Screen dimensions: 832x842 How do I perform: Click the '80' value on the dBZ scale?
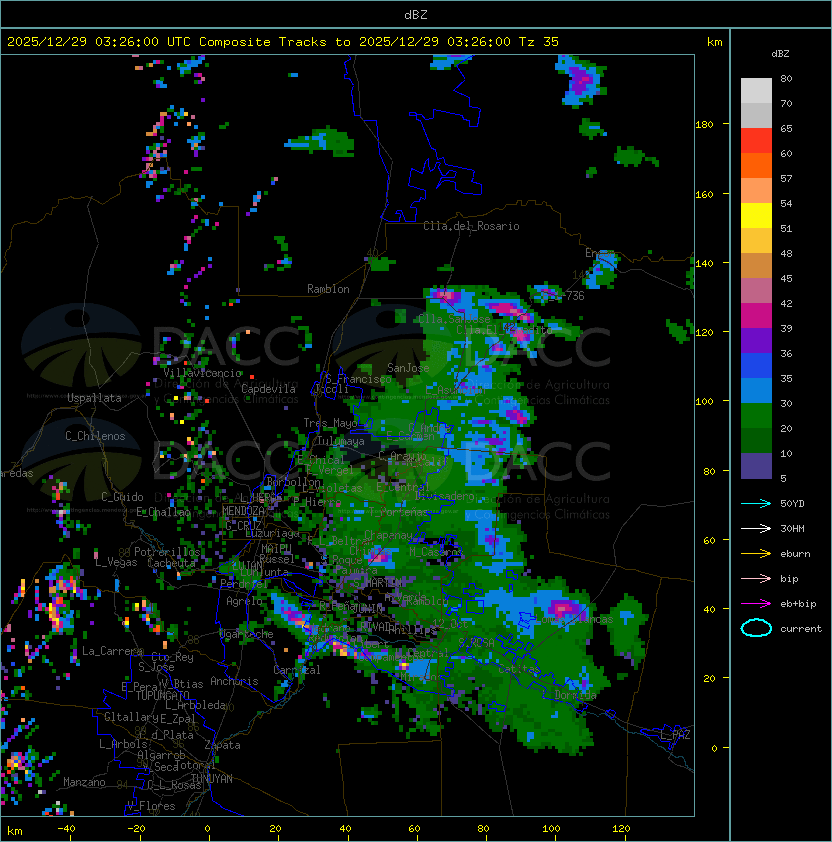pyautogui.click(x=786, y=78)
